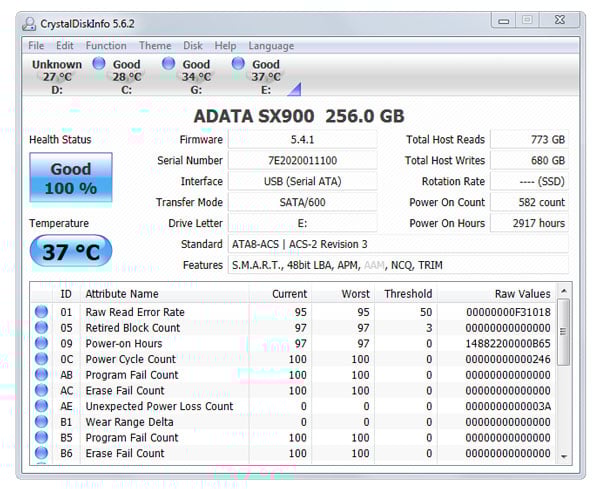Click the status orb in row B6
The height and width of the screenshot is (489, 600).
click(41, 453)
